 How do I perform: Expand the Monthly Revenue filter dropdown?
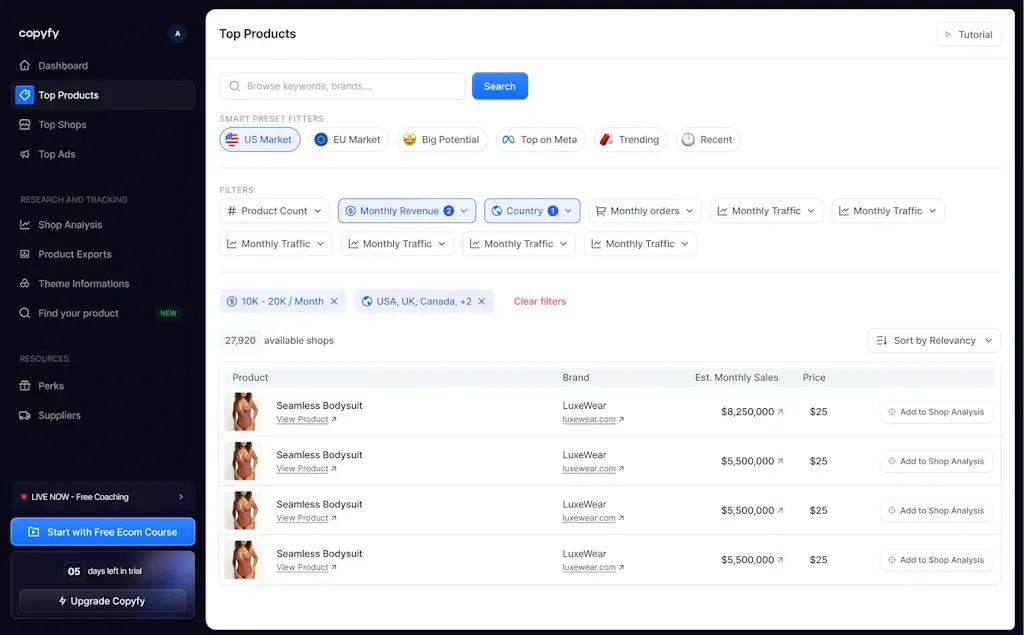click(x=406, y=211)
